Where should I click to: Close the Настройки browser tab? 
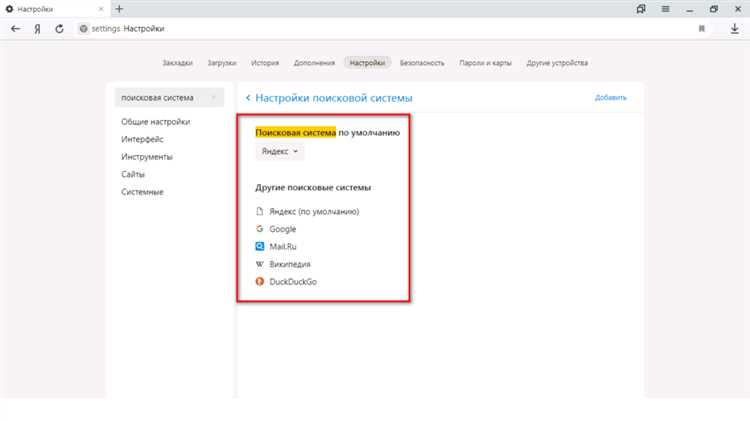[103, 8]
